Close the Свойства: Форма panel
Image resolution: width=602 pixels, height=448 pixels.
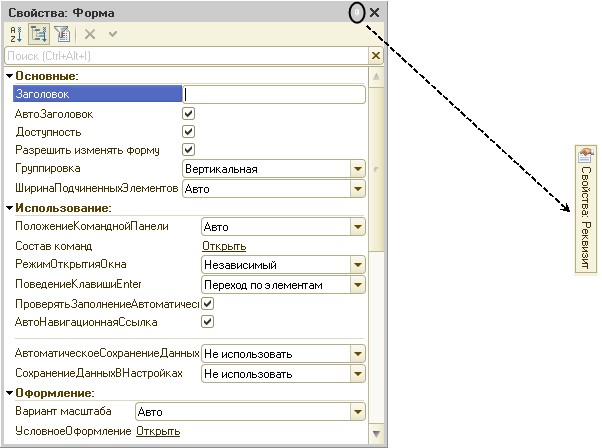point(375,12)
